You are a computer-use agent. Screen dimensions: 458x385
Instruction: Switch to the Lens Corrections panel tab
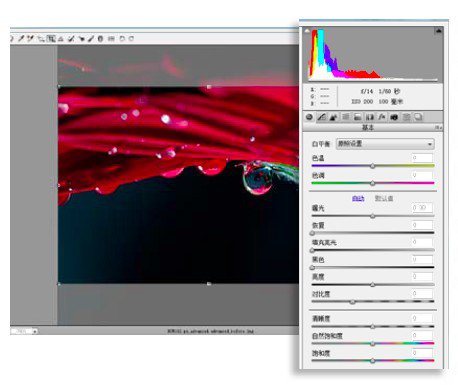click(x=370, y=117)
